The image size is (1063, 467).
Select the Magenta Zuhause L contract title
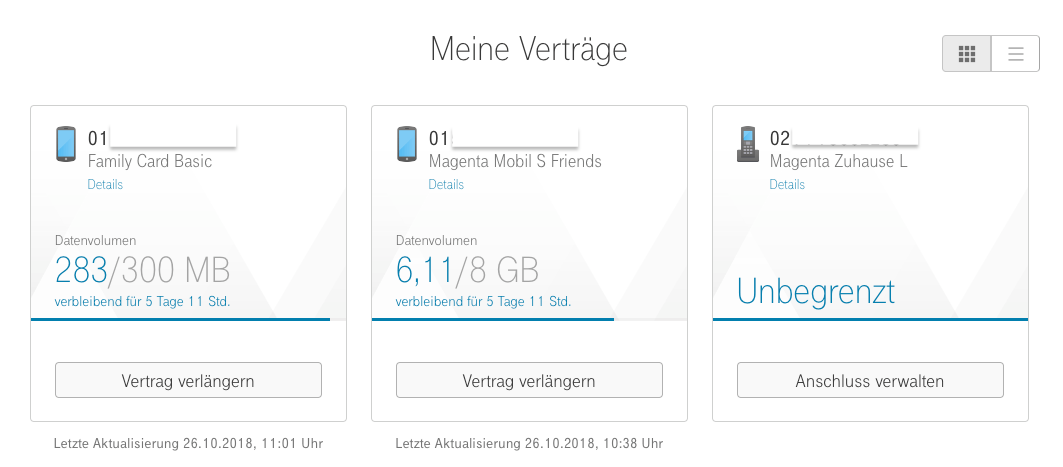(839, 161)
